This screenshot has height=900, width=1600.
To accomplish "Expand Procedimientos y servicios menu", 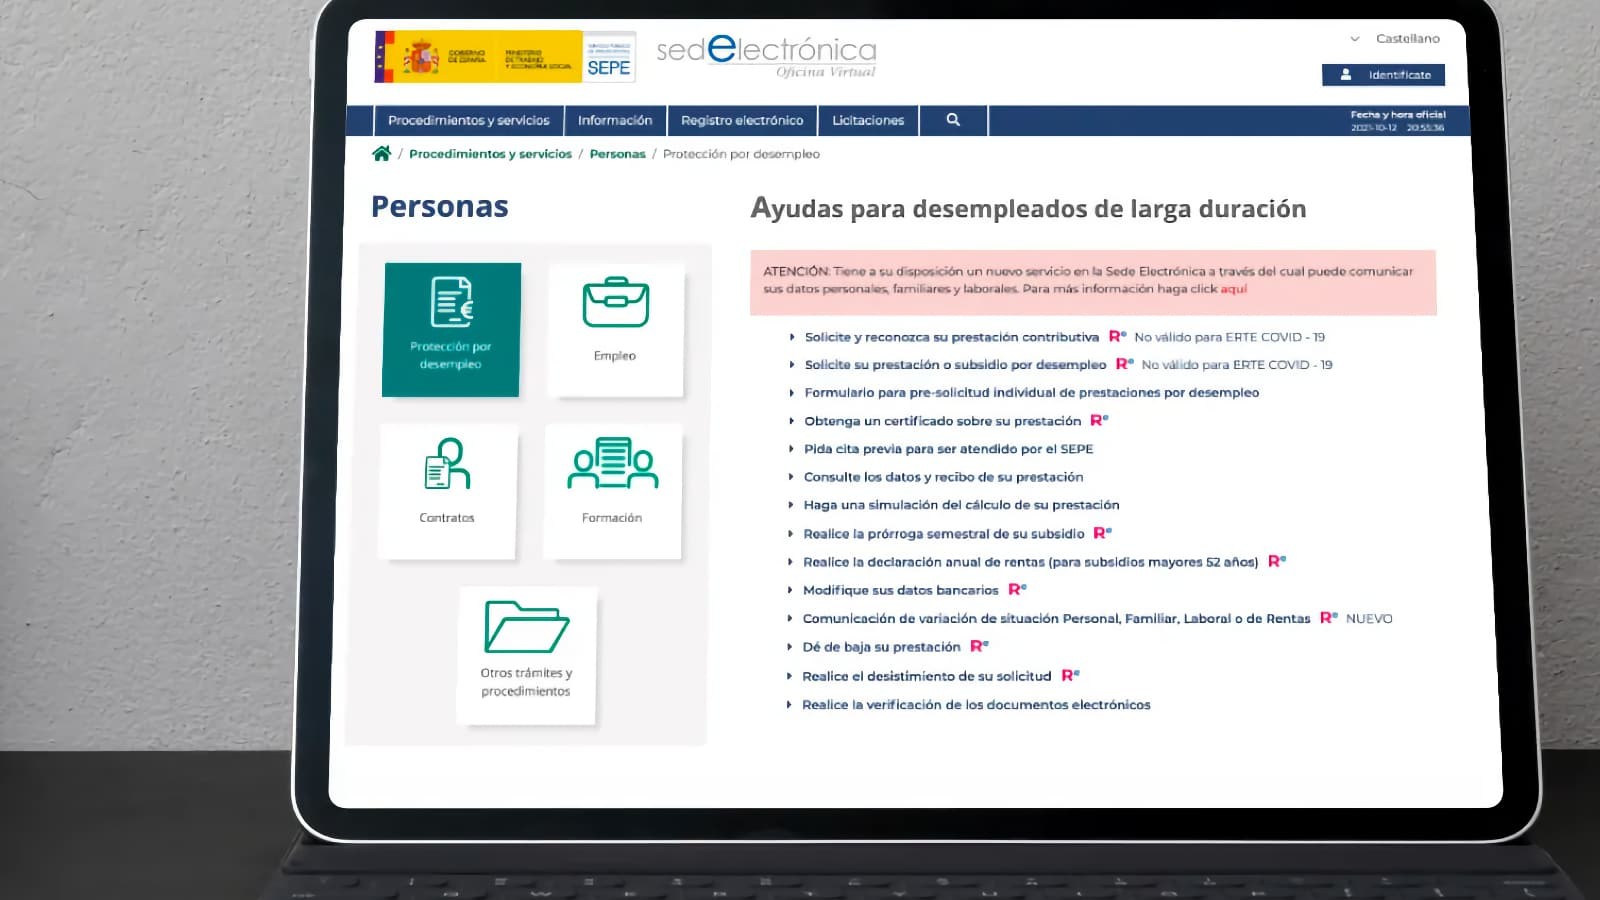I will [468, 120].
